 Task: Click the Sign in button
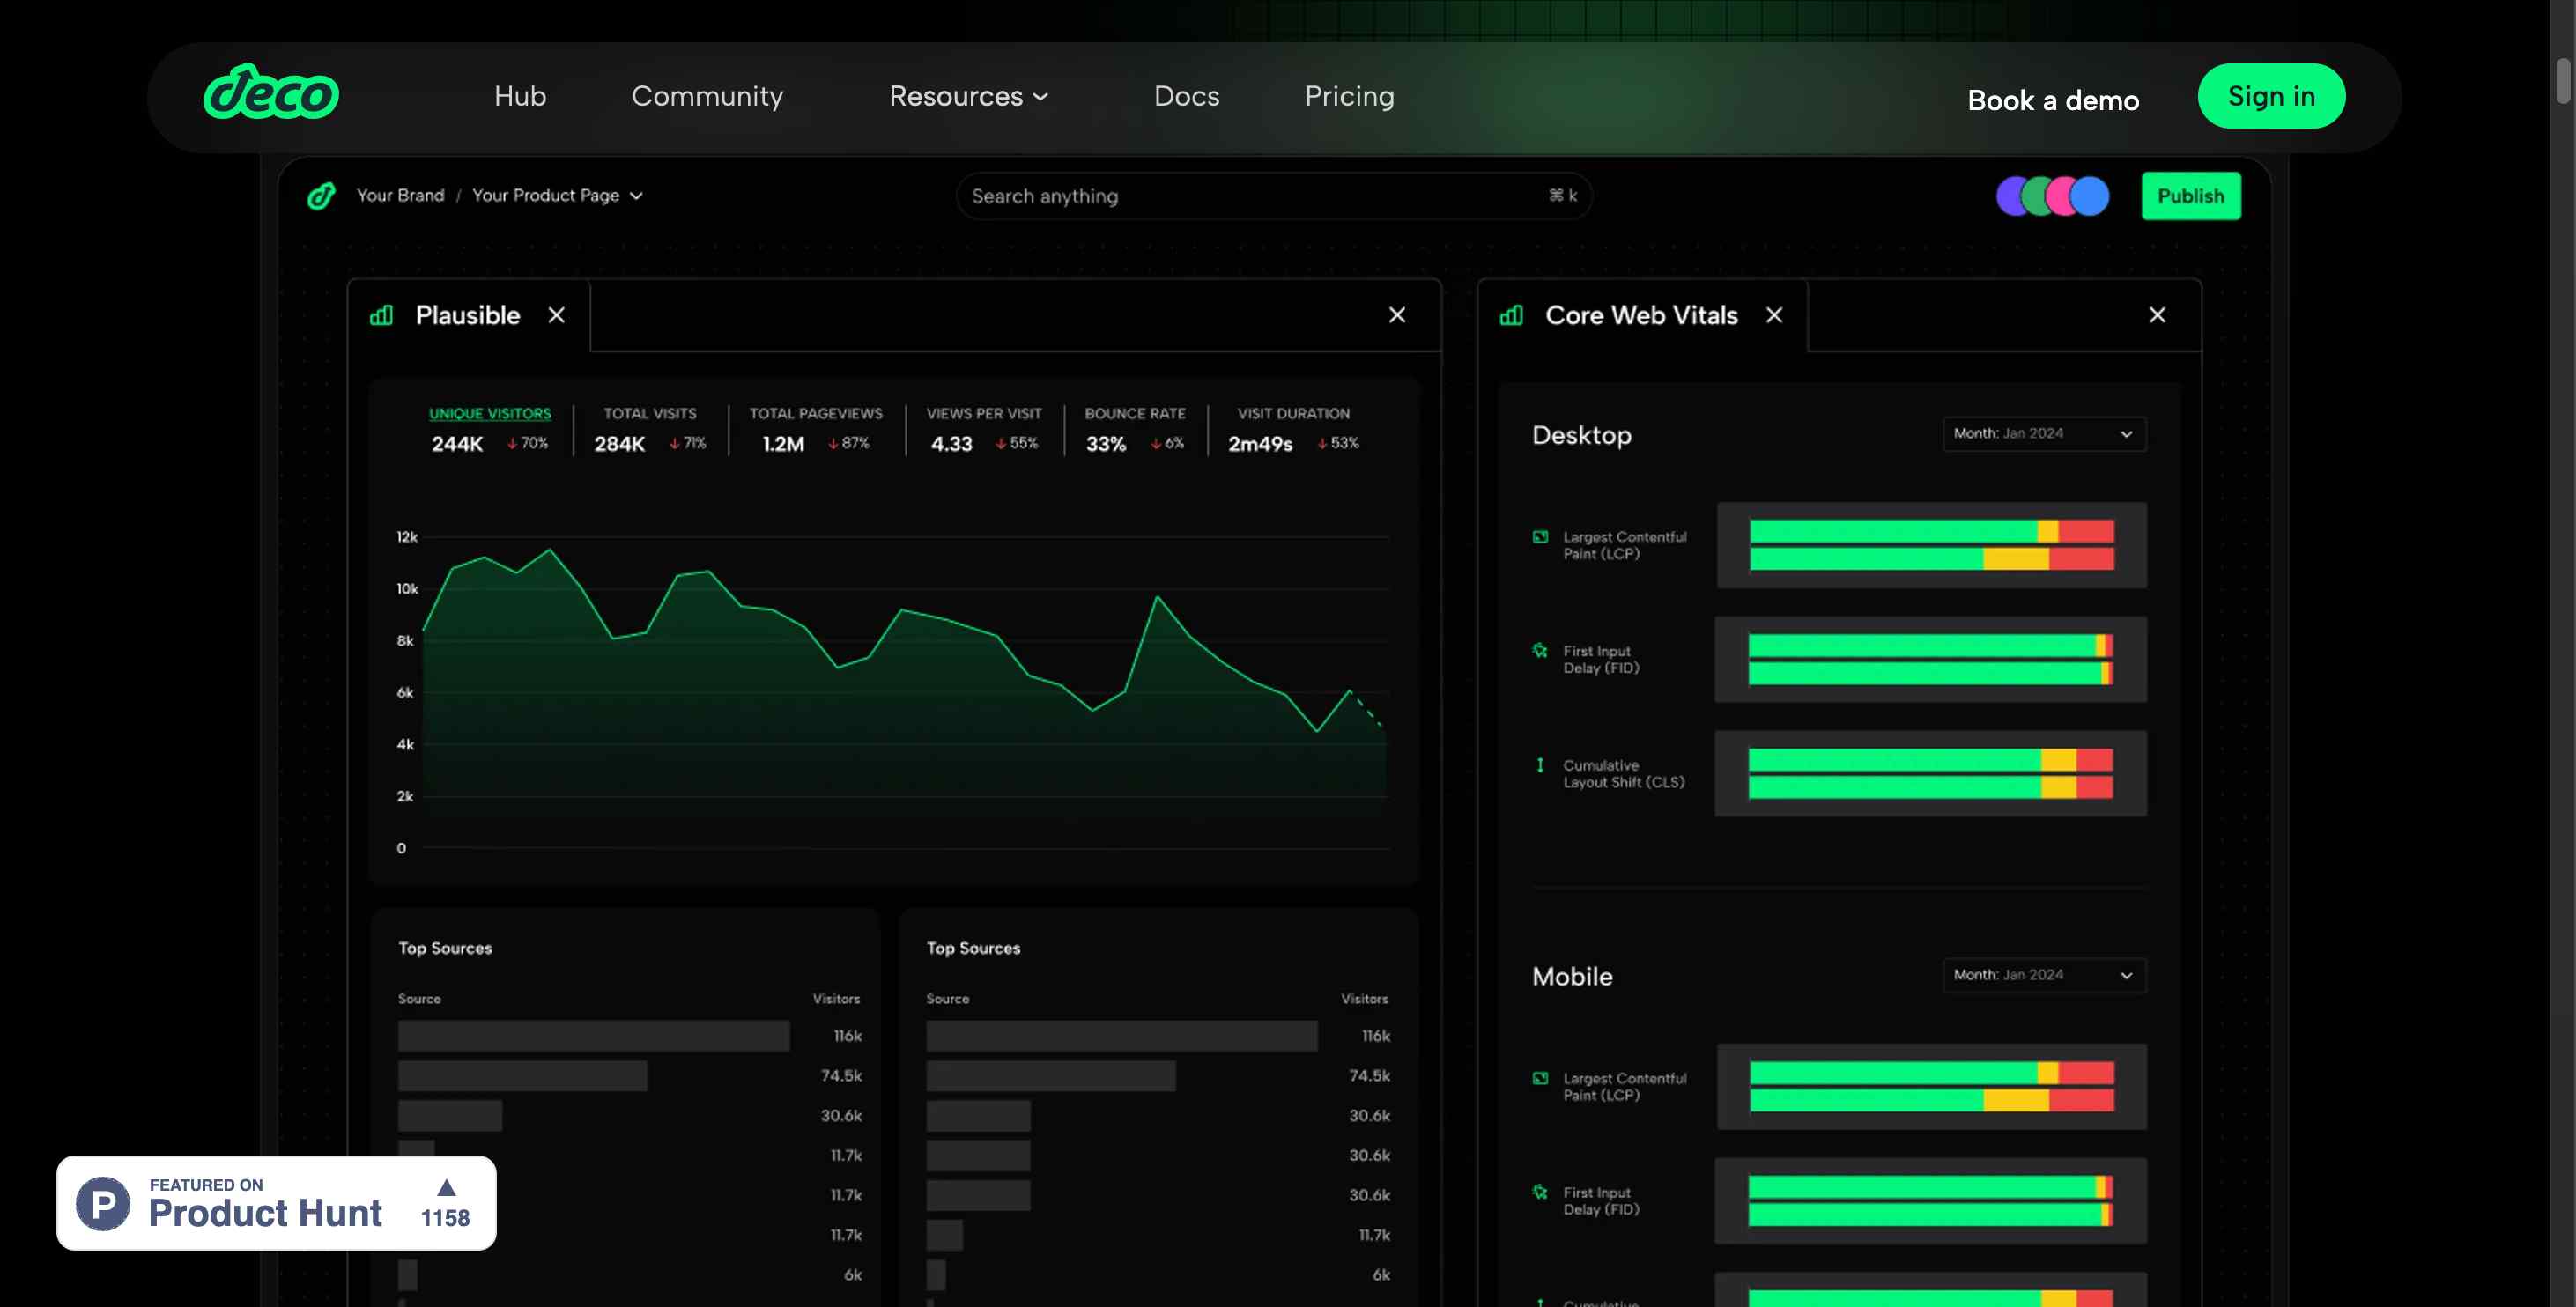(2271, 96)
